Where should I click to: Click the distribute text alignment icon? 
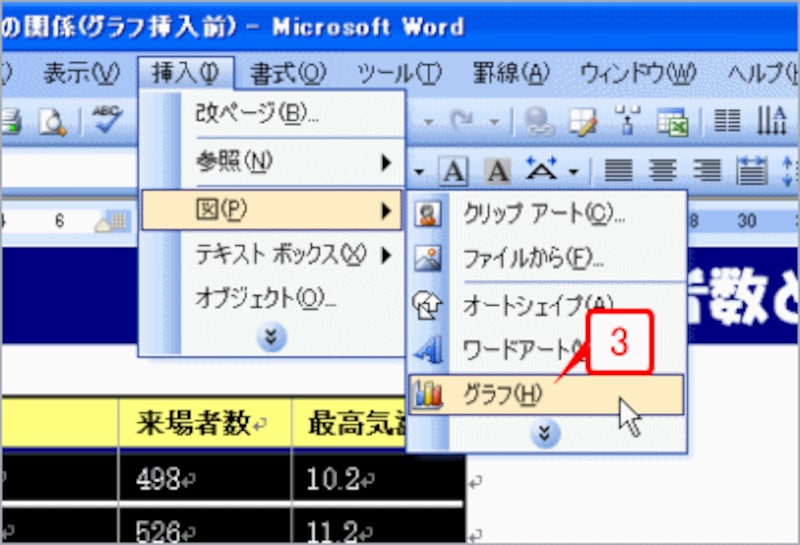pos(752,170)
